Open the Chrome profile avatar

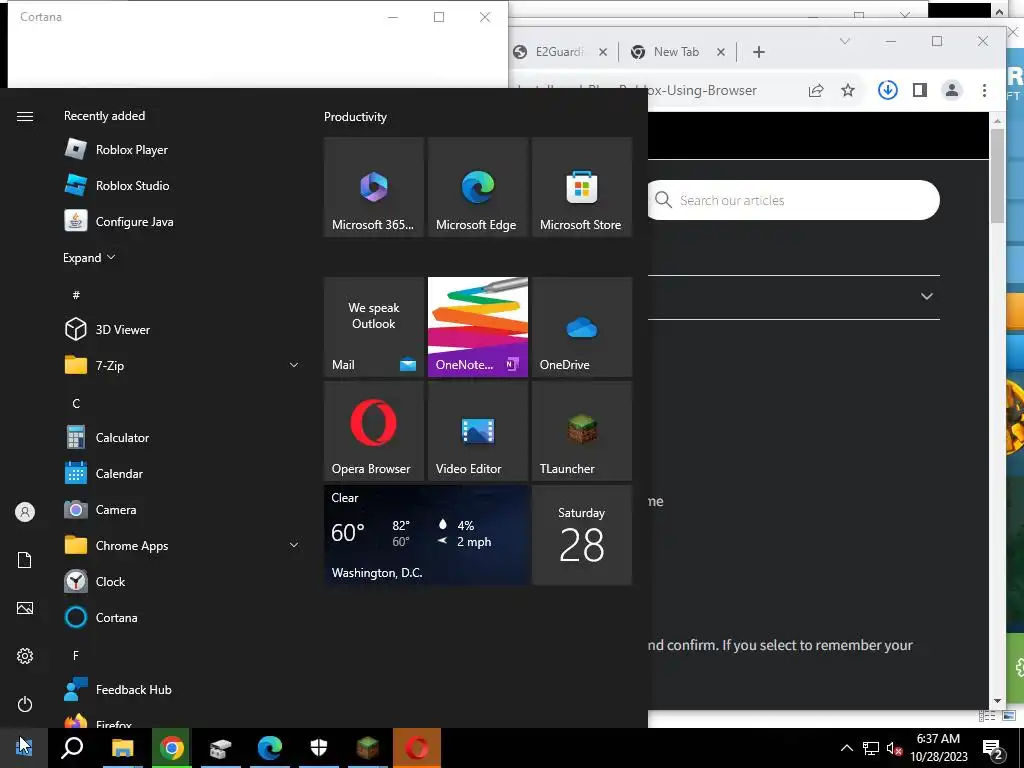pyautogui.click(x=952, y=90)
